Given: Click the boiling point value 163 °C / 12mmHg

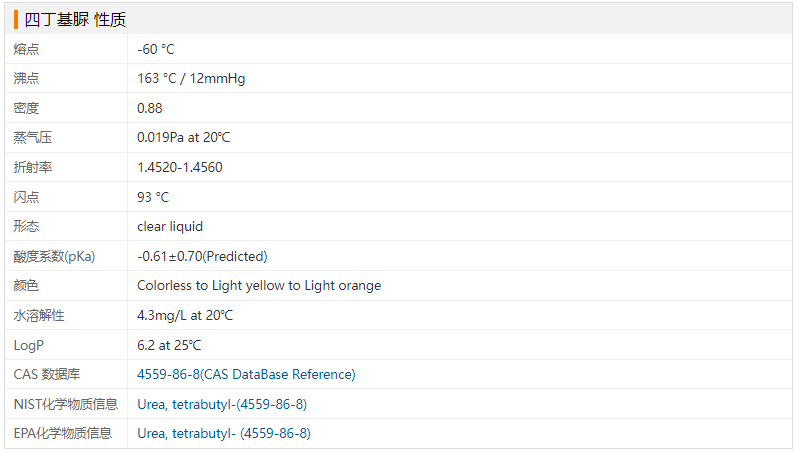Looking at the screenshot, I should click(x=191, y=78).
